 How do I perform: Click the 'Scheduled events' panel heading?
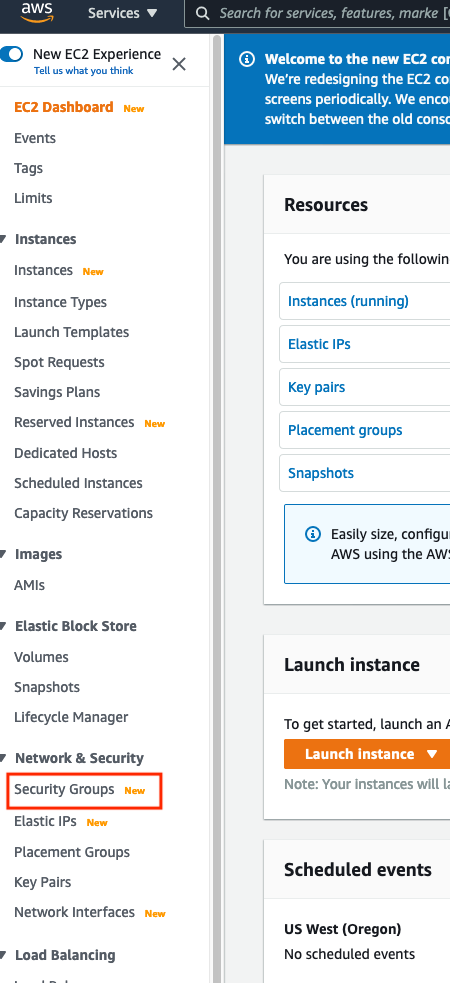tap(358, 870)
